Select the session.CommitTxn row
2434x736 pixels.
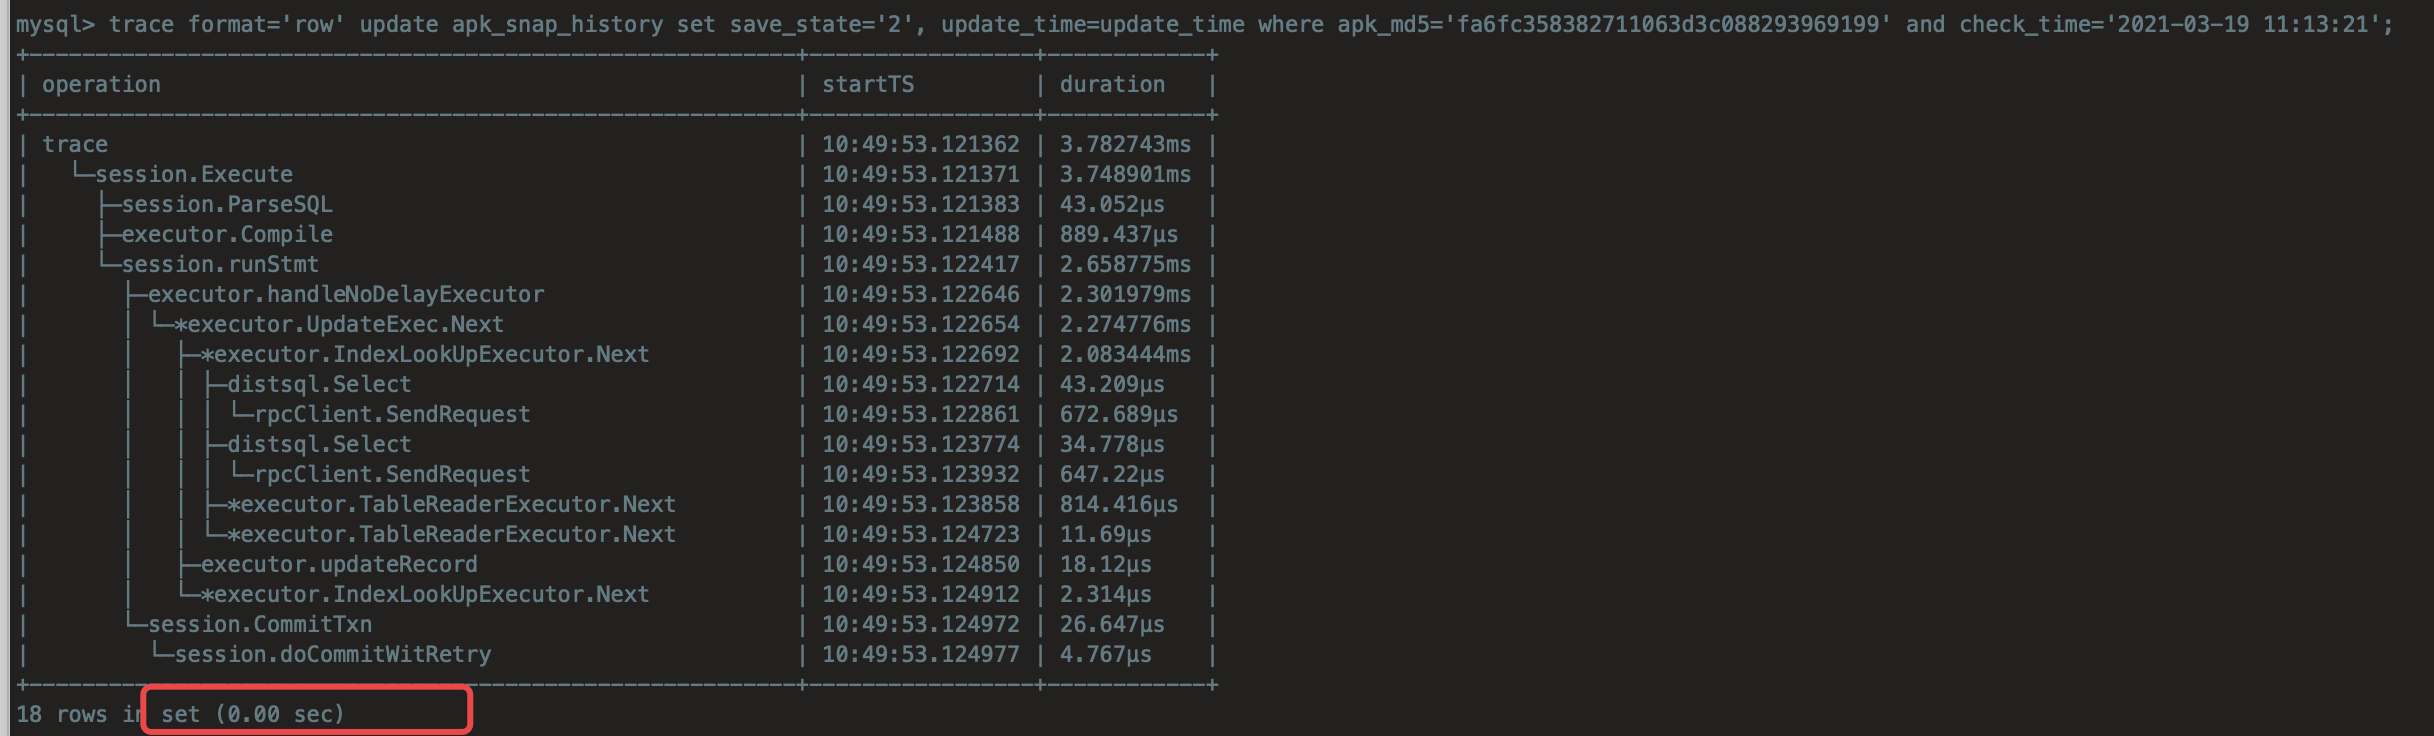click(260, 625)
